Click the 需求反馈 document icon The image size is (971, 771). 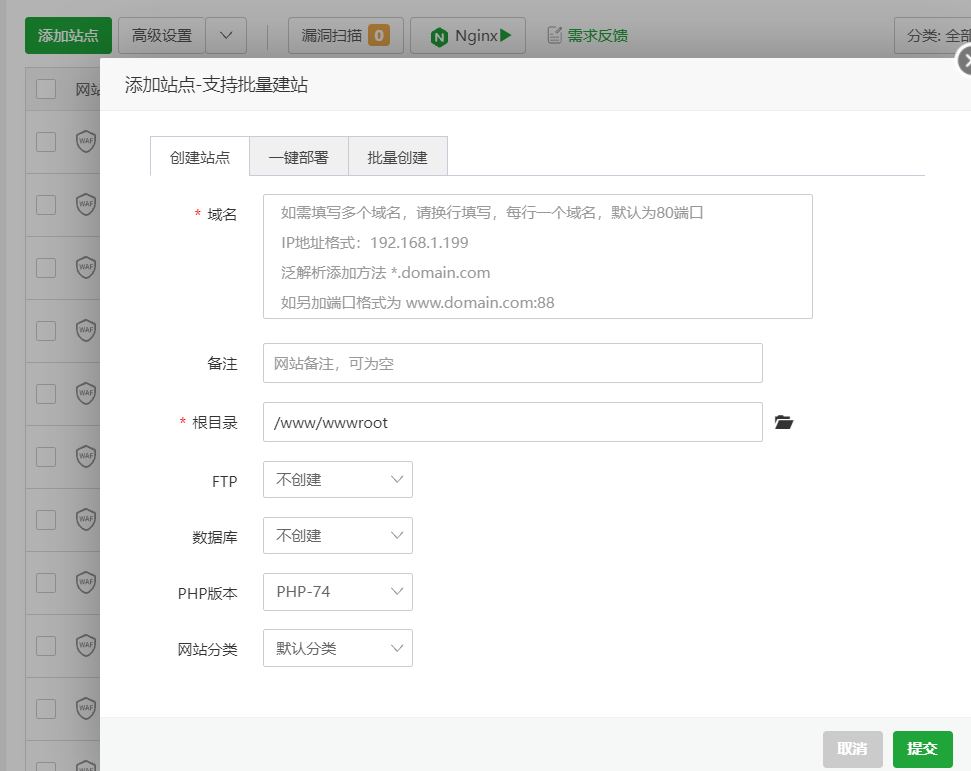554,36
